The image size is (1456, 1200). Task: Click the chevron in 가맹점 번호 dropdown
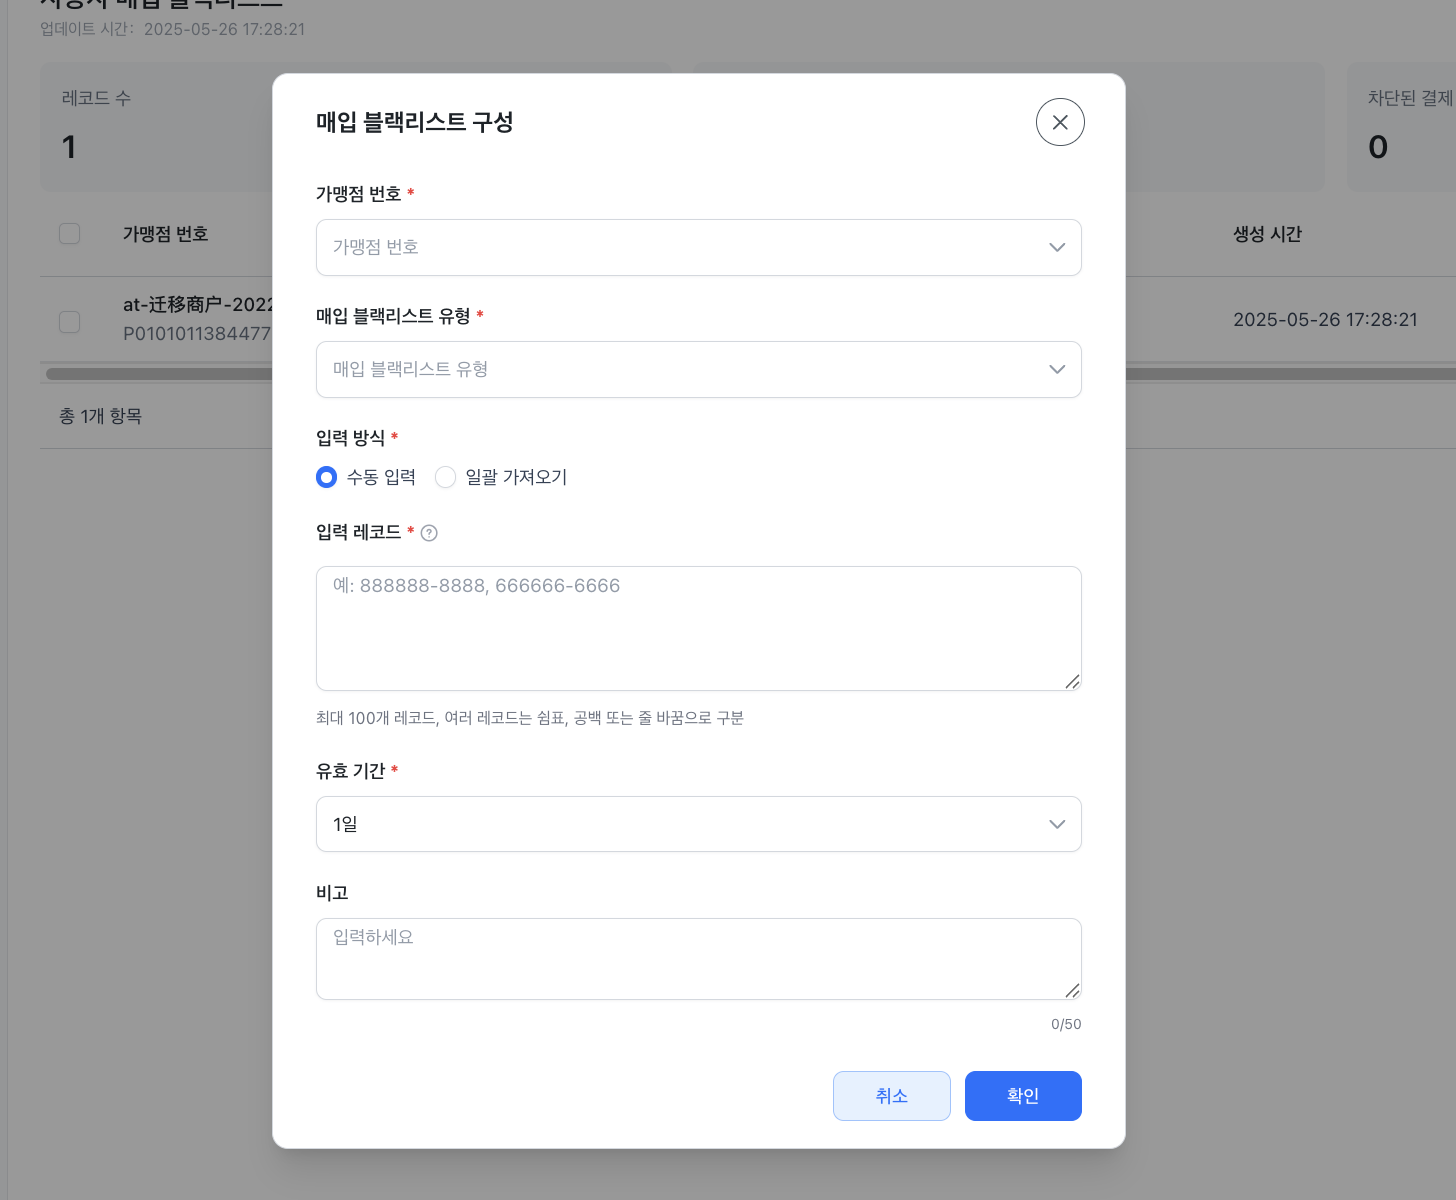1057,248
